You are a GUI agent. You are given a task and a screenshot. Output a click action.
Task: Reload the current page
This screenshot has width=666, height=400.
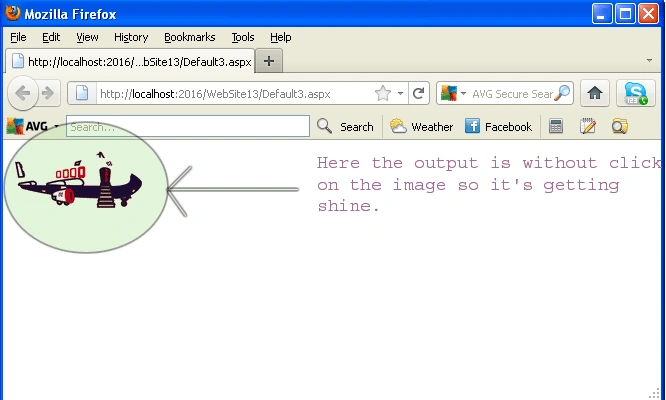[x=419, y=93]
